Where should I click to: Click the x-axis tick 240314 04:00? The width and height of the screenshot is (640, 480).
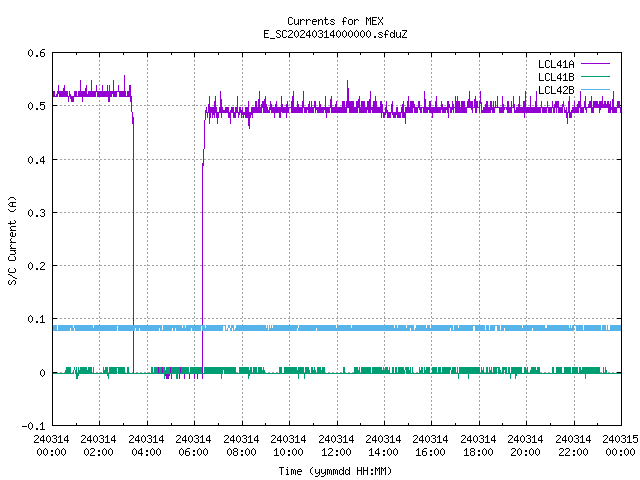click(x=146, y=446)
